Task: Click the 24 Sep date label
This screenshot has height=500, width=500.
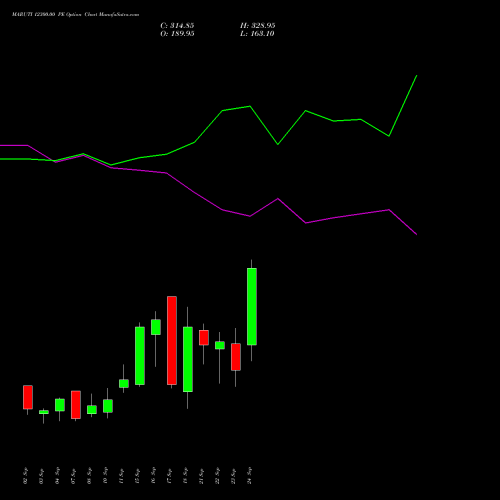Action: click(x=250, y=476)
